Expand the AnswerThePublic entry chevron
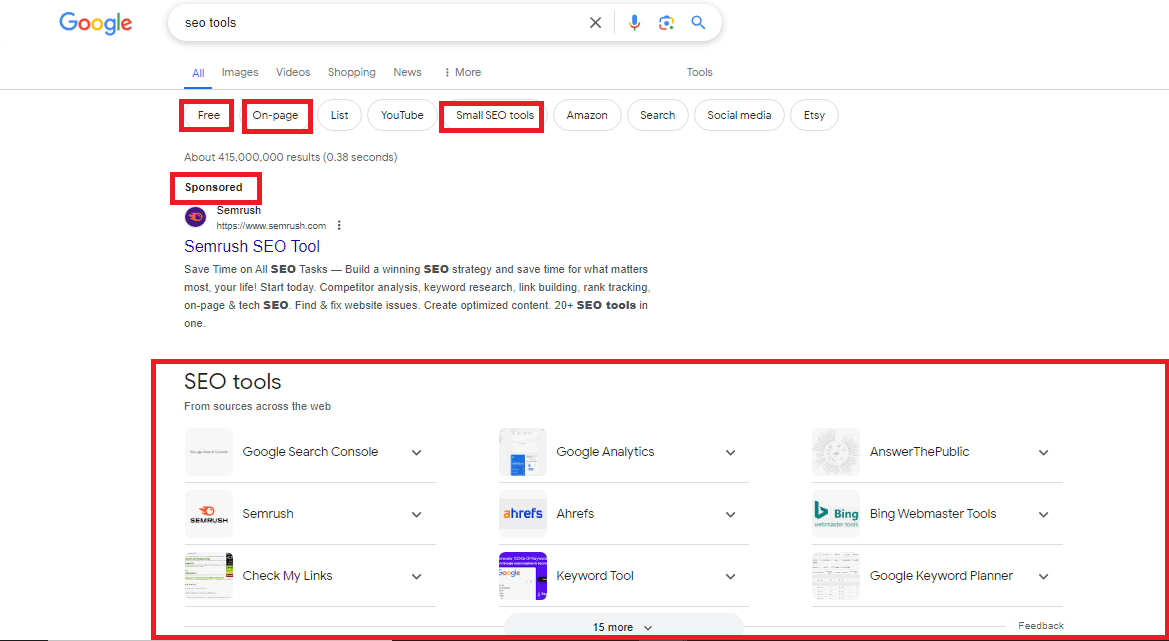The image size is (1169, 641). click(1044, 452)
